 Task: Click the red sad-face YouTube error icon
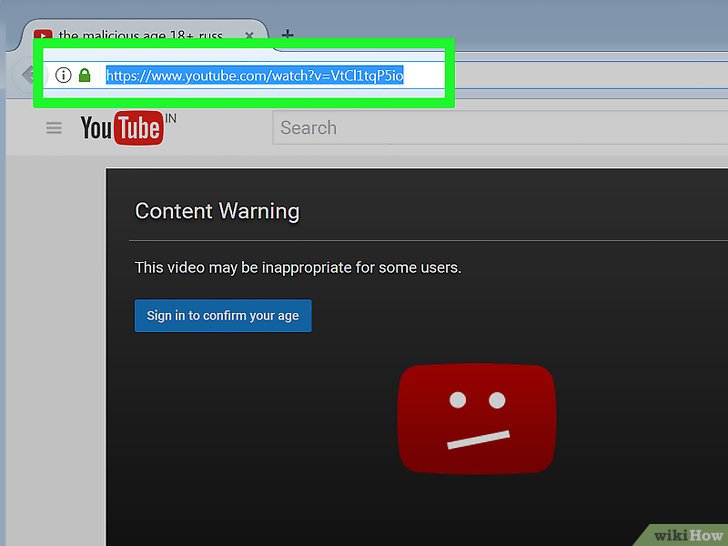(477, 419)
